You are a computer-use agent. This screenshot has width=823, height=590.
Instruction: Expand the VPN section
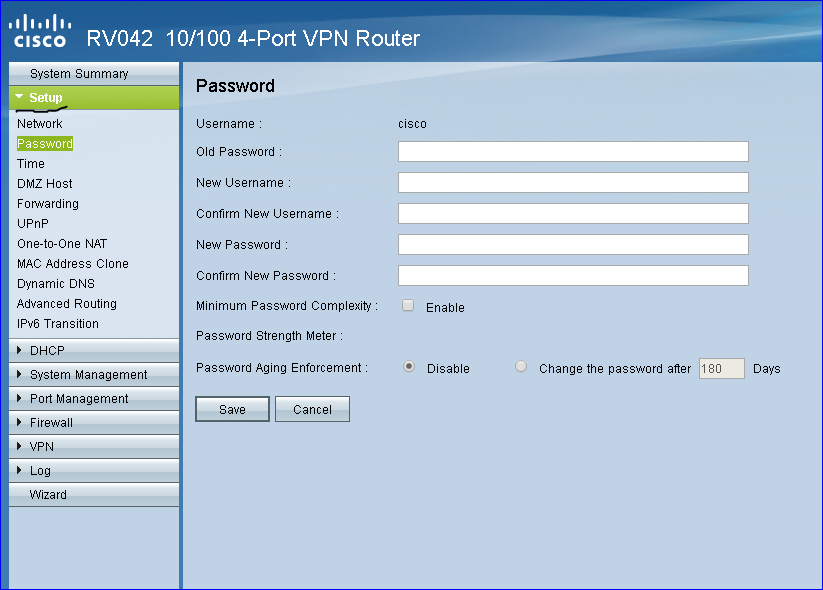[94, 447]
